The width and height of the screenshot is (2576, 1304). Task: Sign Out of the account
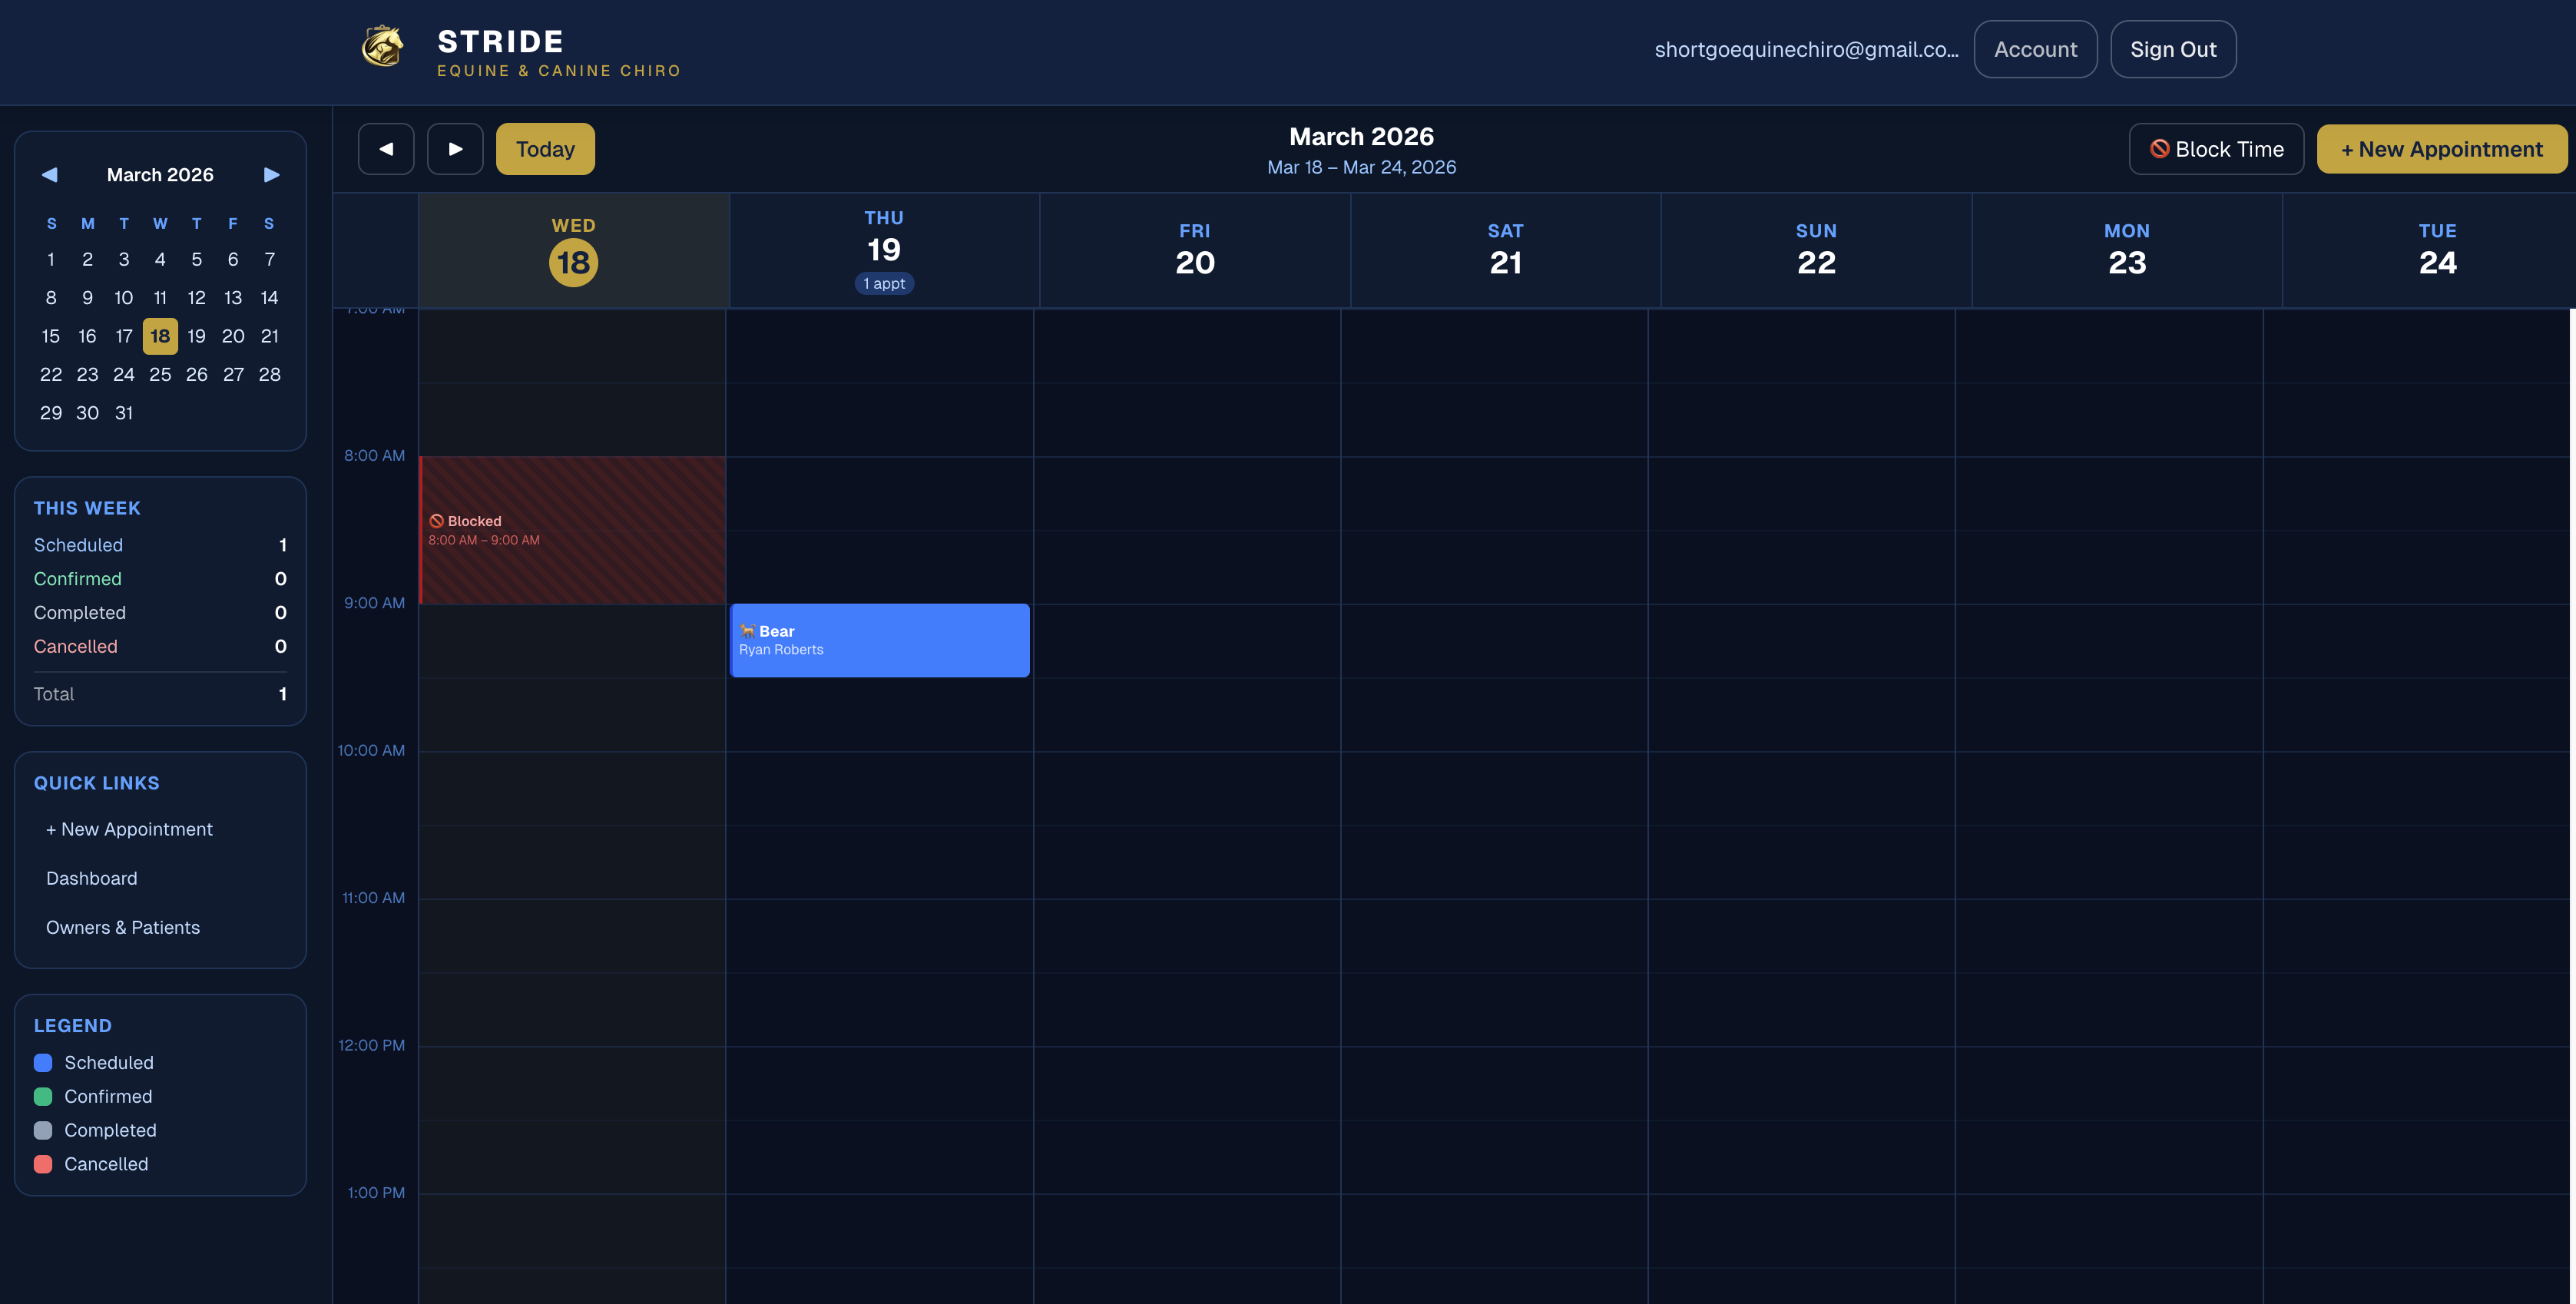click(x=2173, y=48)
